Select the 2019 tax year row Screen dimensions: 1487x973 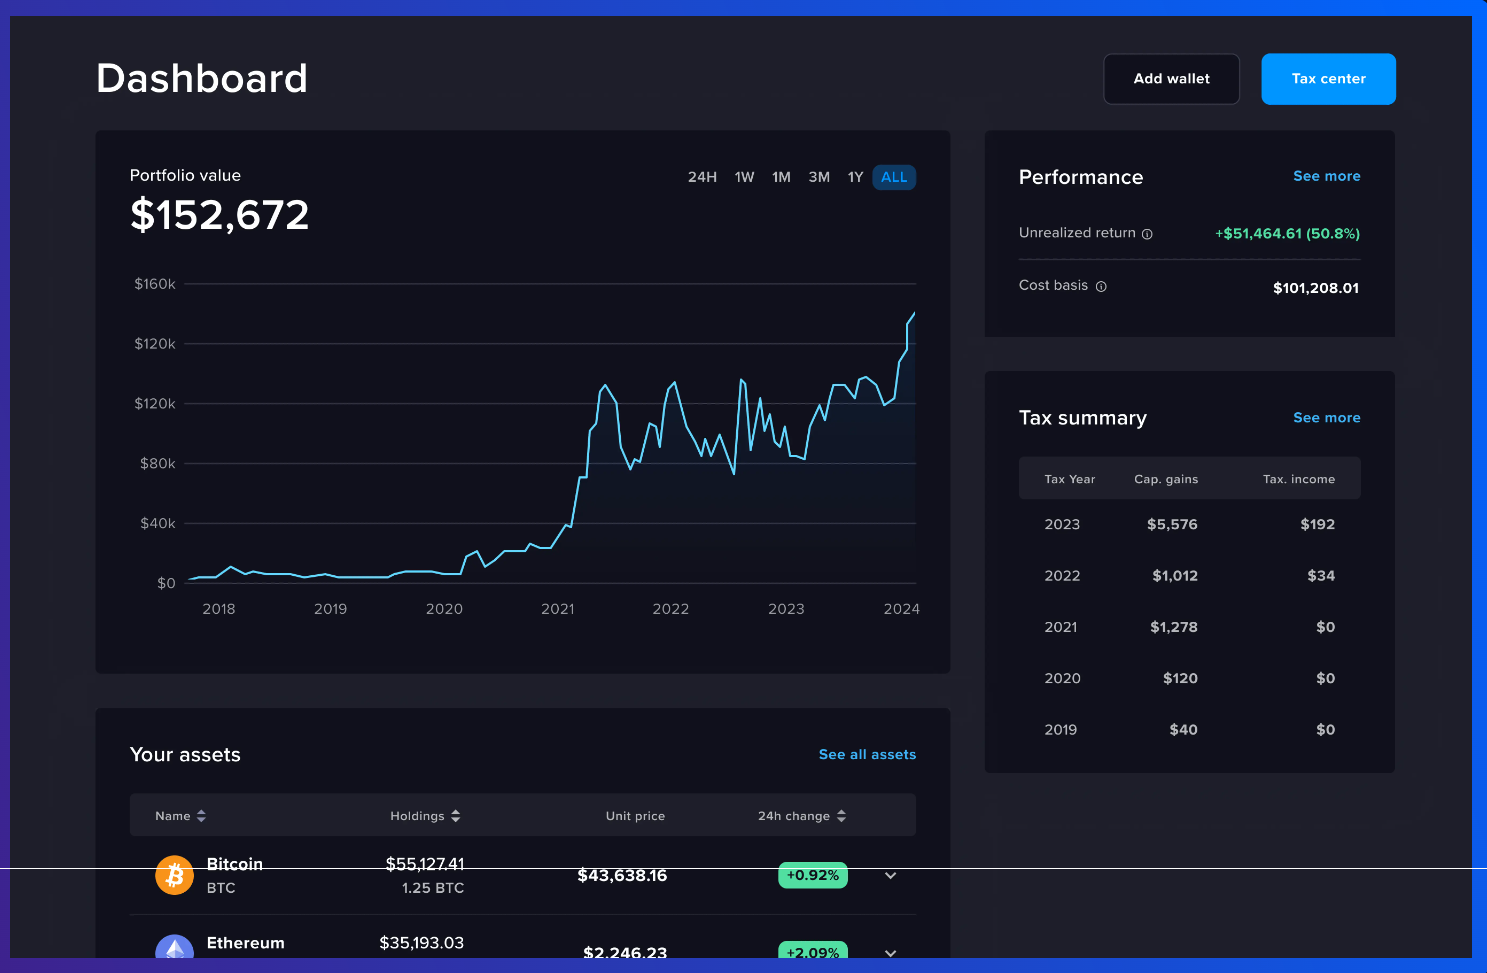coord(1190,730)
